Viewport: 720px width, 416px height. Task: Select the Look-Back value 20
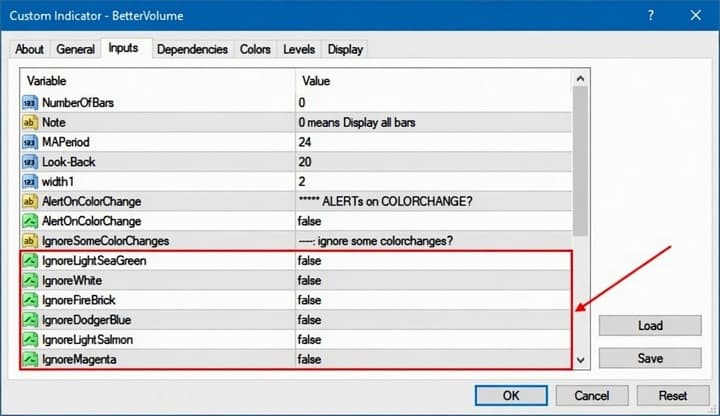(305, 162)
